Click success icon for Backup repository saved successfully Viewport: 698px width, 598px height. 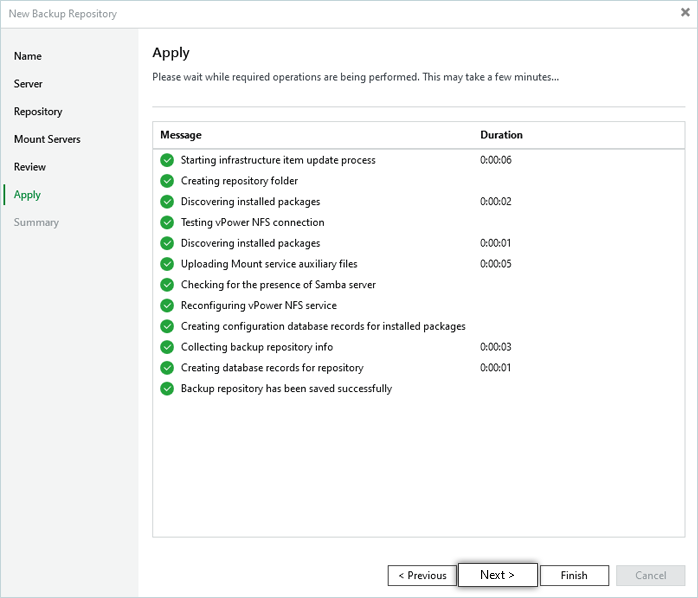coord(167,389)
